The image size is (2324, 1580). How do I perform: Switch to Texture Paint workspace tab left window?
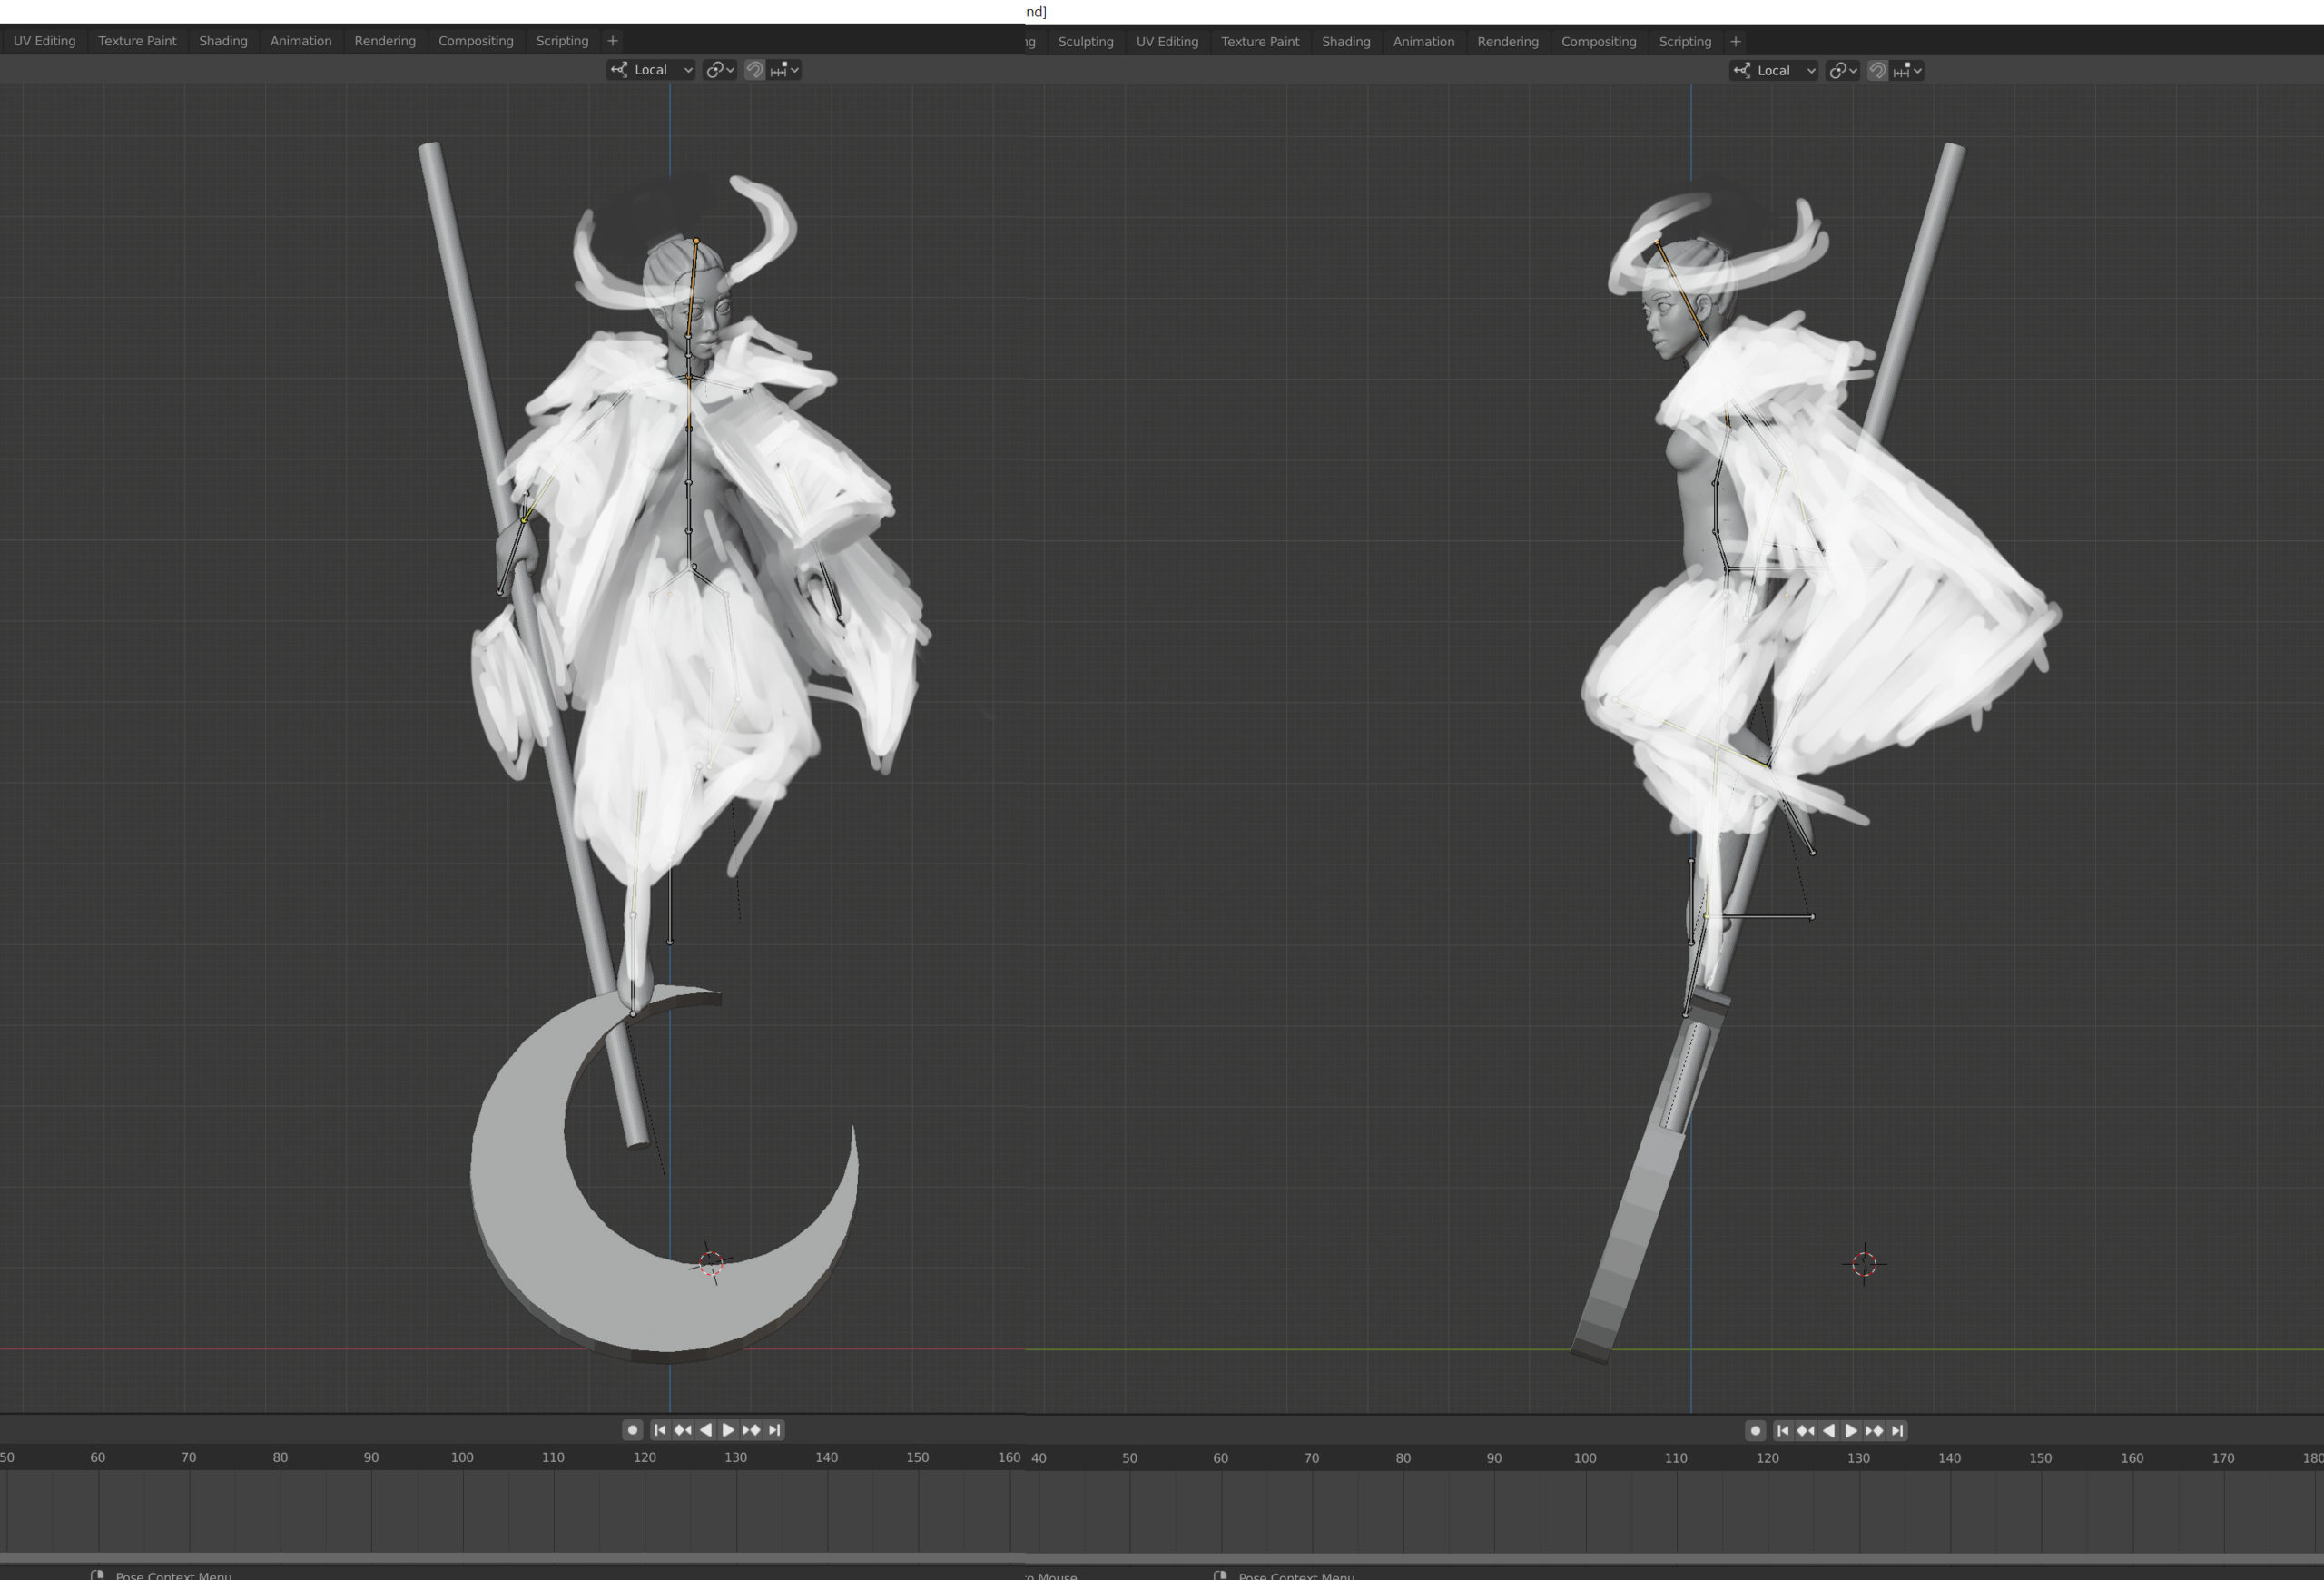[137, 41]
